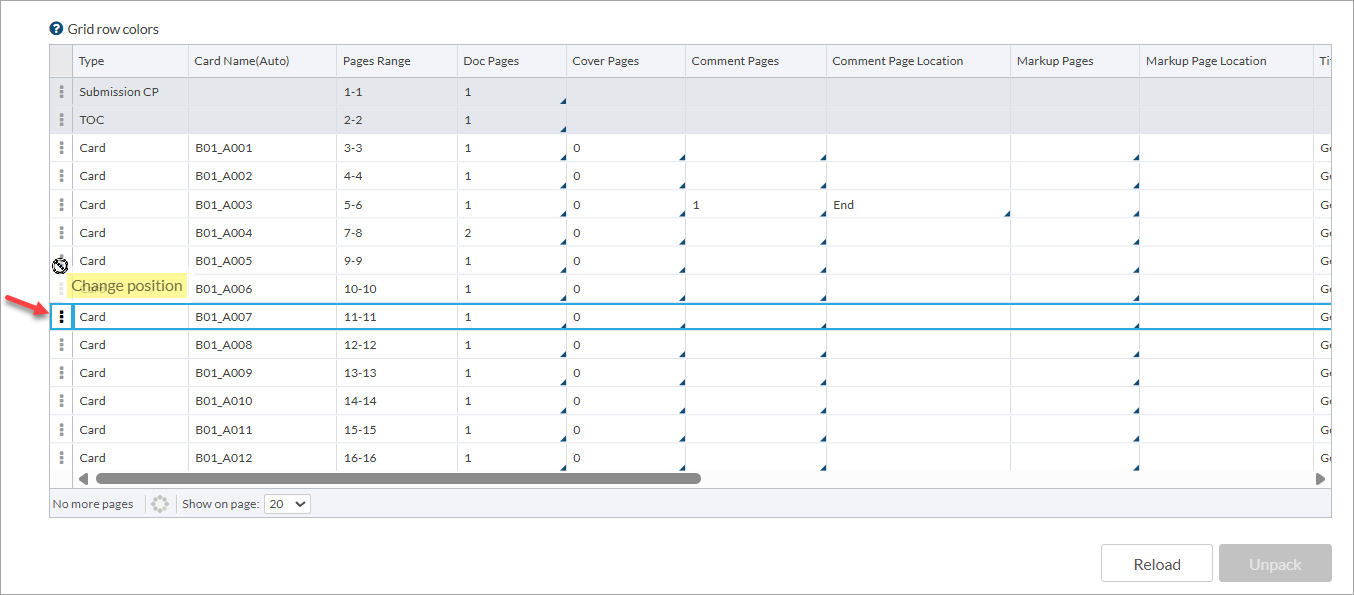
Task: Click the 2-2 pages range cell
Action: (397, 120)
